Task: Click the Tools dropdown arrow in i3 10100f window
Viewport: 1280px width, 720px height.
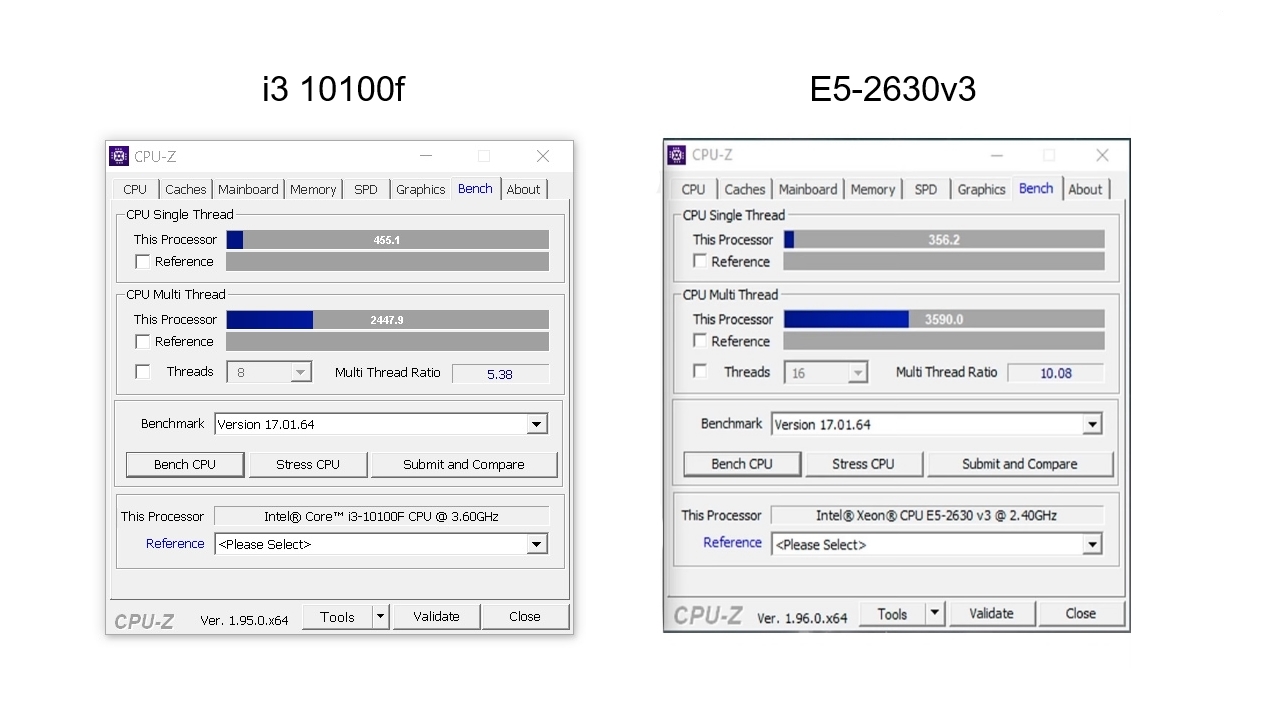Action: [380, 617]
